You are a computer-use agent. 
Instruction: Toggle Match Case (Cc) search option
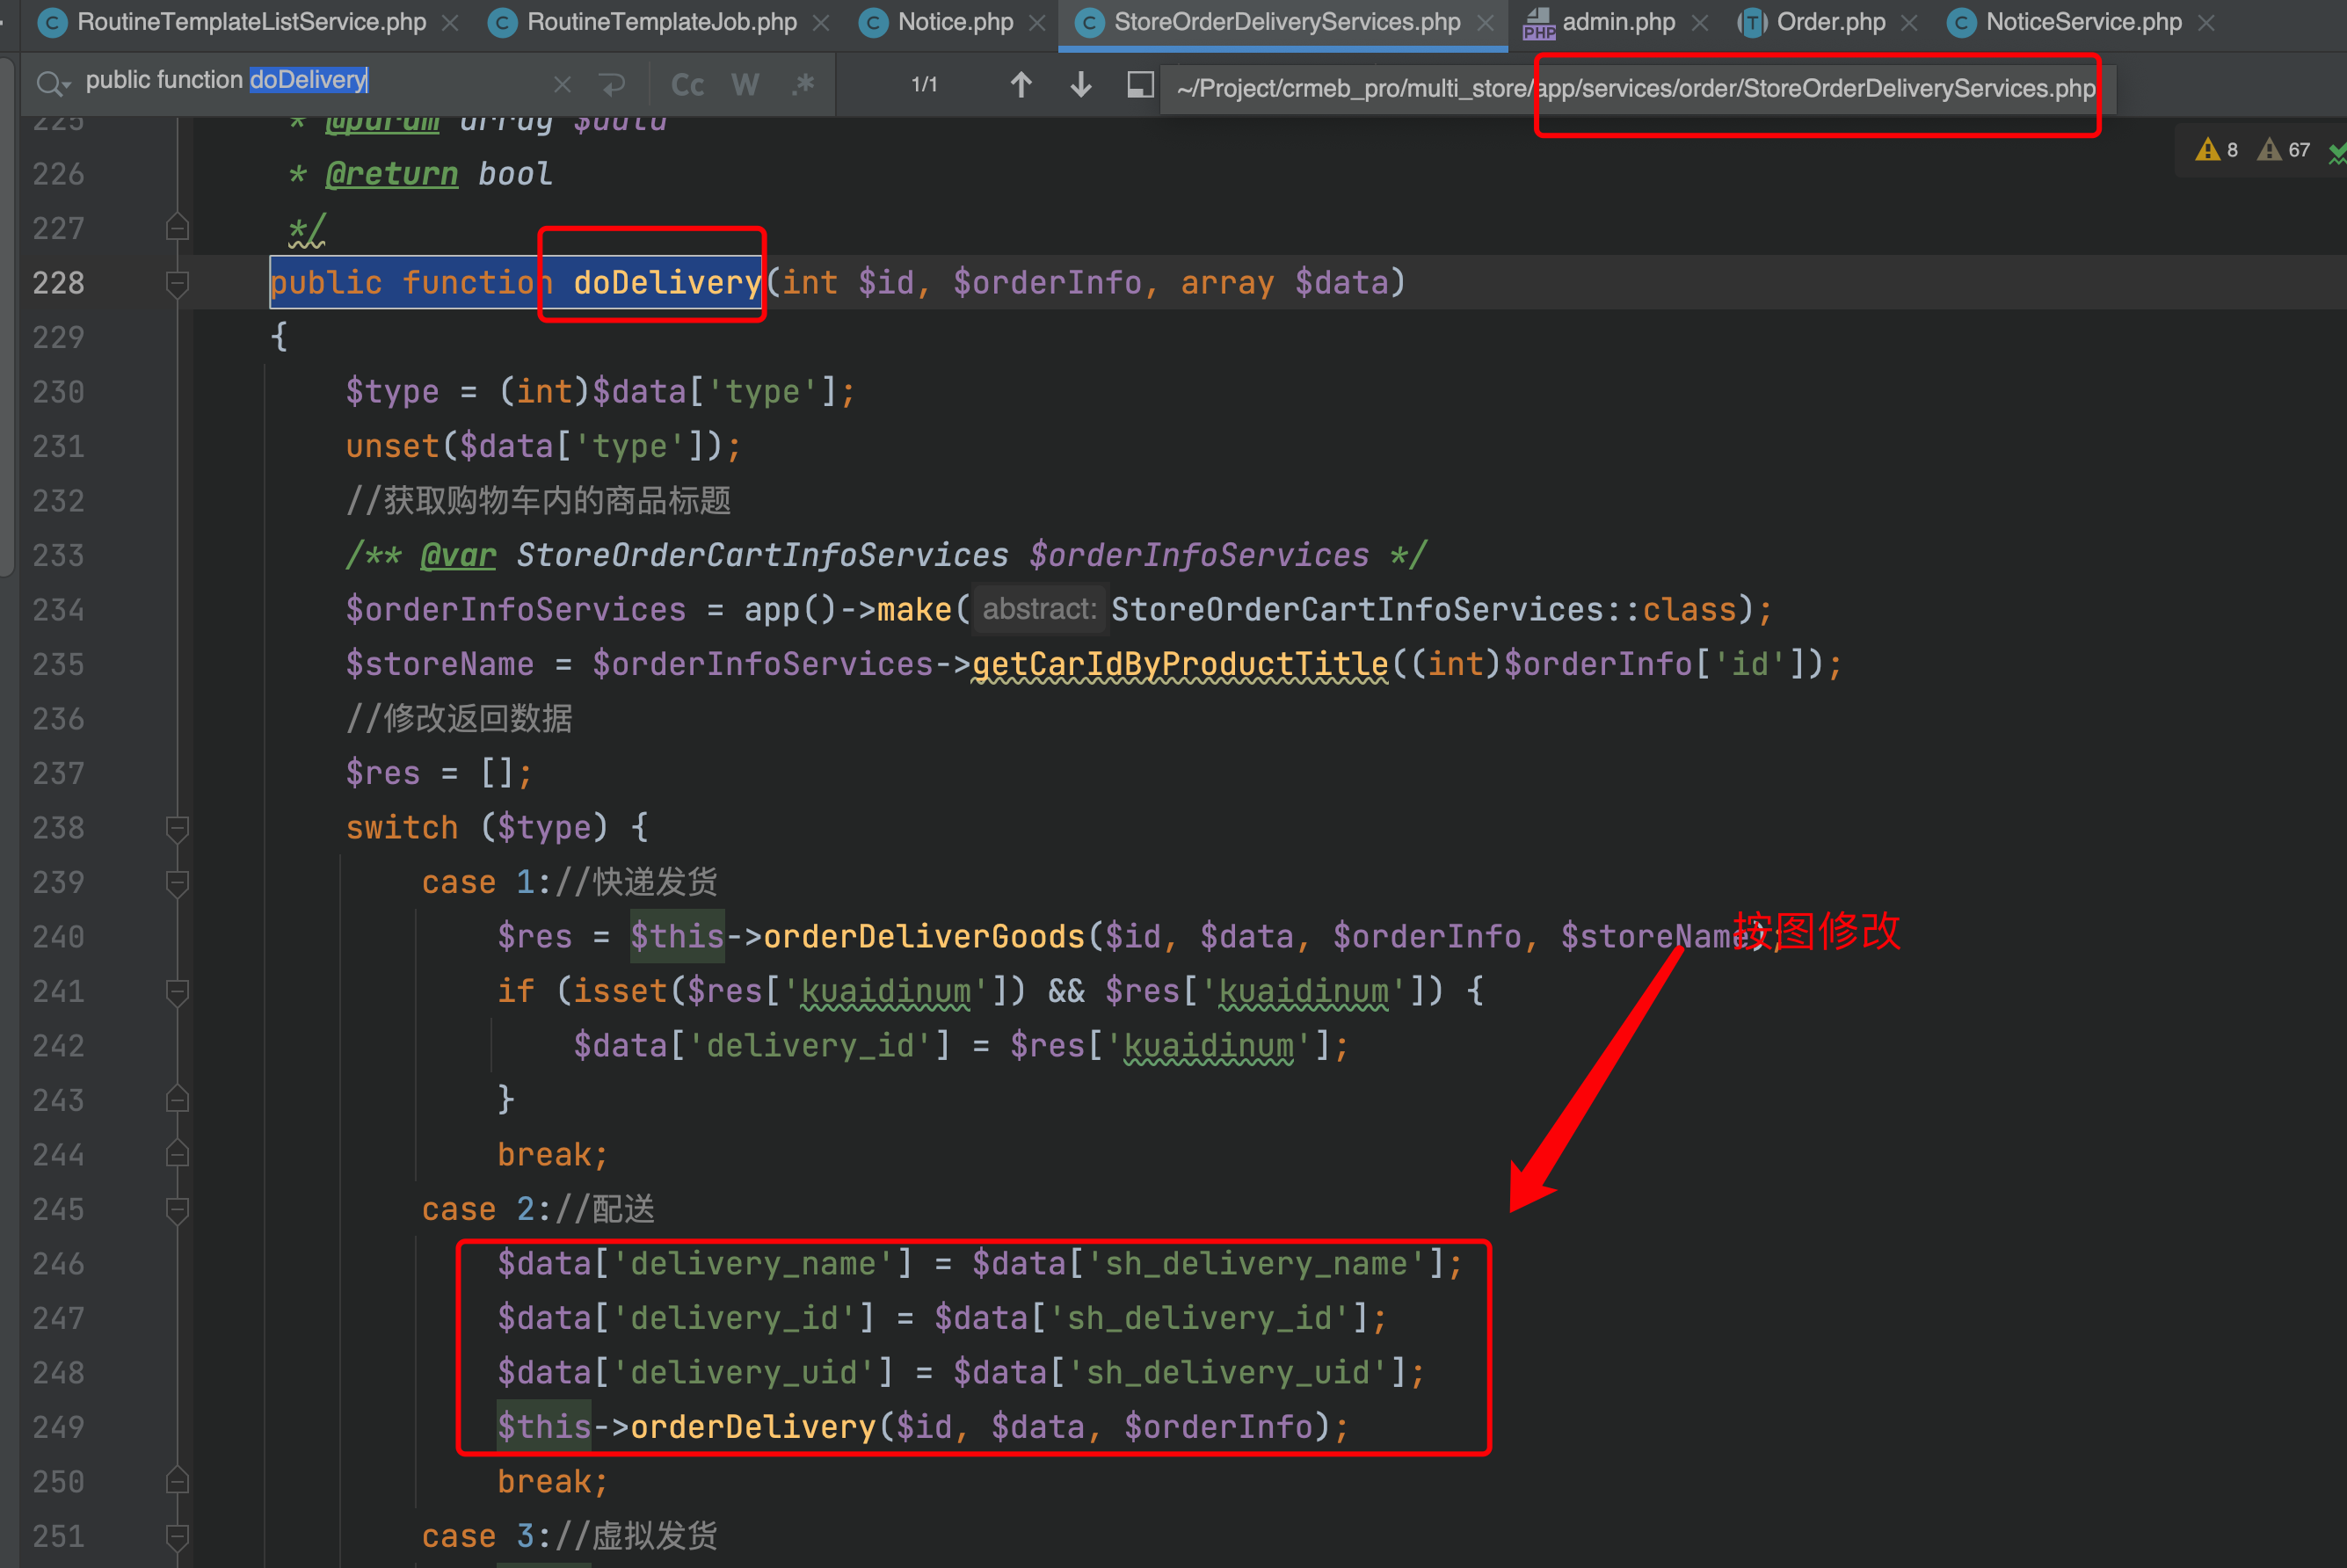click(687, 85)
